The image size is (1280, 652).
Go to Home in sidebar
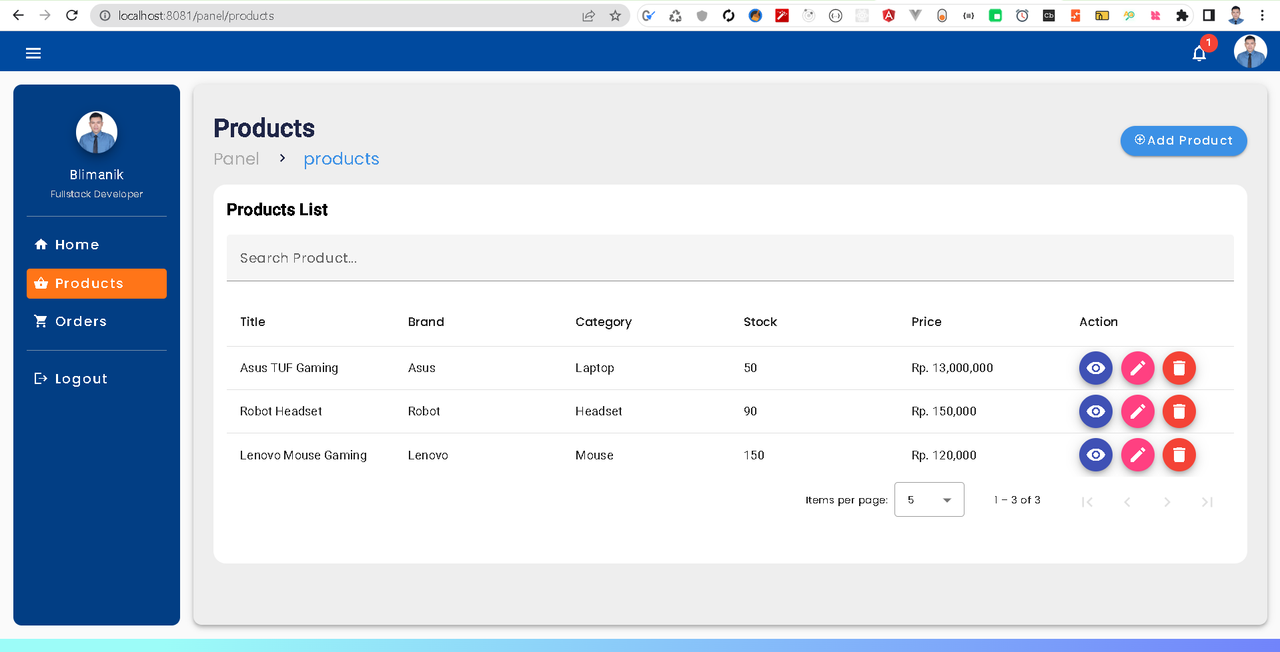[96, 245]
